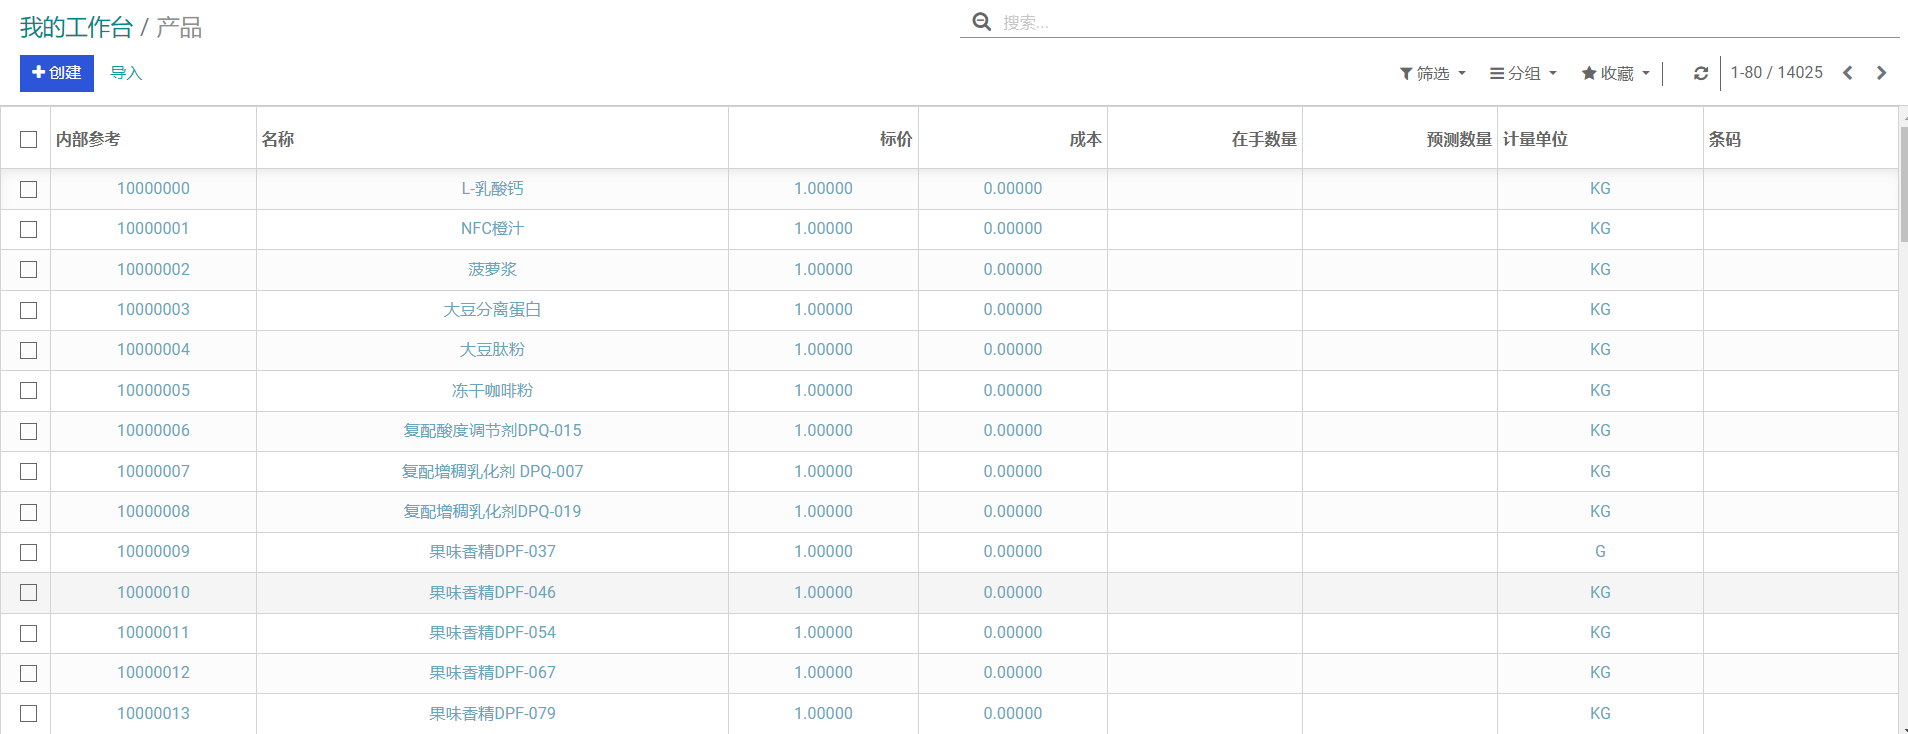
Task: Check the row 10000006 checkbox
Action: (28, 431)
